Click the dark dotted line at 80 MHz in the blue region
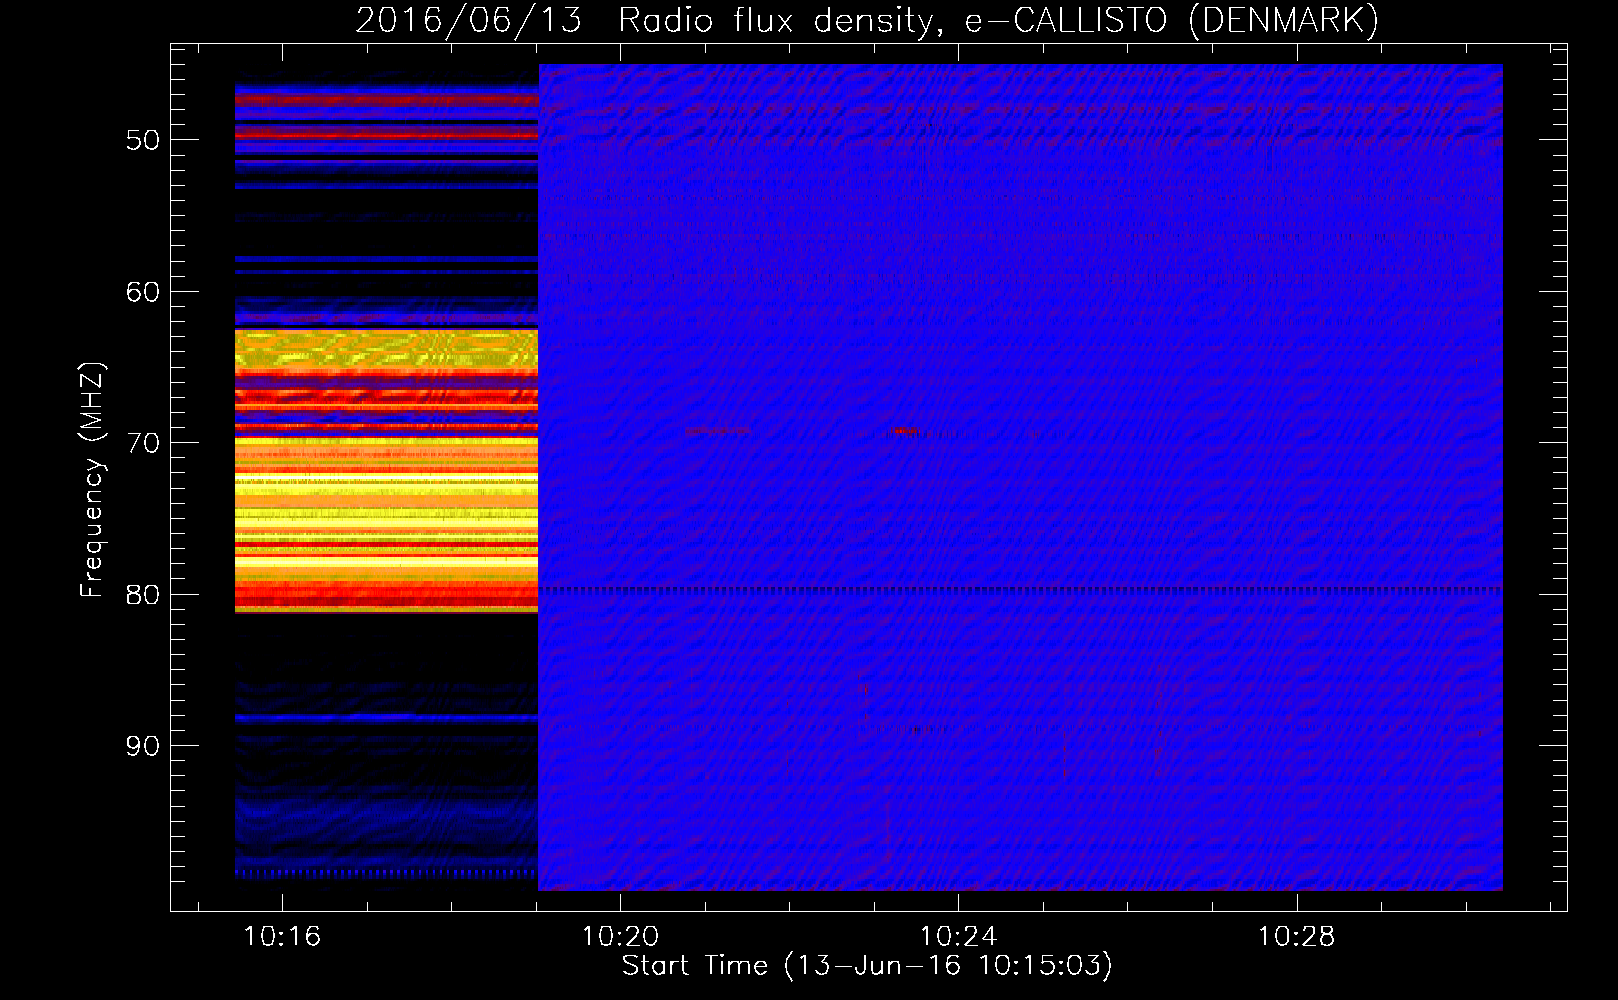Viewport: 1618px width, 1000px height. (x=1020, y=590)
